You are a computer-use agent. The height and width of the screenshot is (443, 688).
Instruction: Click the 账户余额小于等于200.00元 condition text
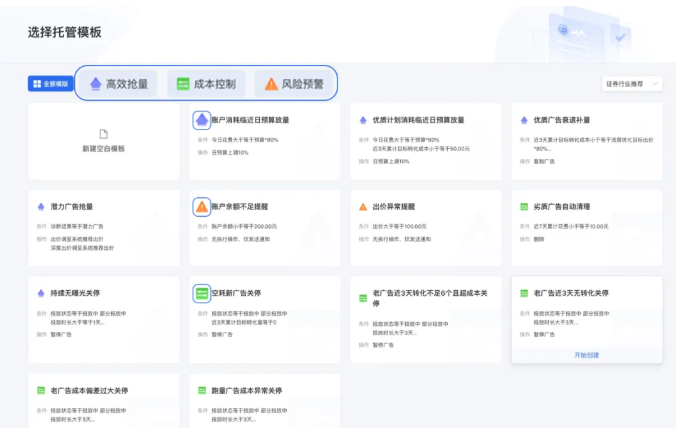pos(244,227)
